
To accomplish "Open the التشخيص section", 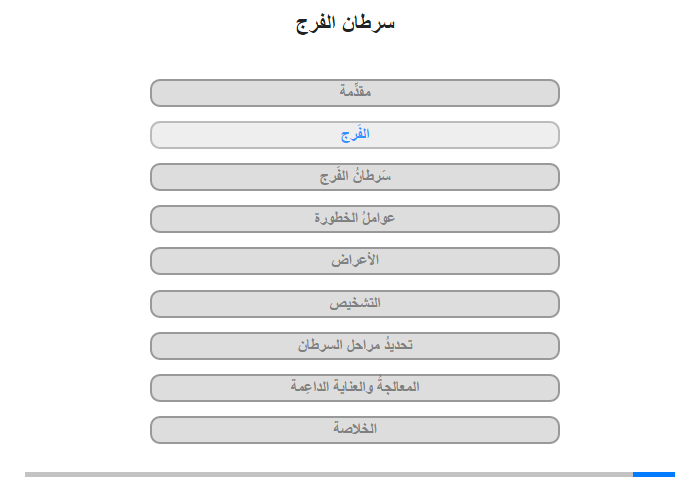I will pyautogui.click(x=354, y=304).
